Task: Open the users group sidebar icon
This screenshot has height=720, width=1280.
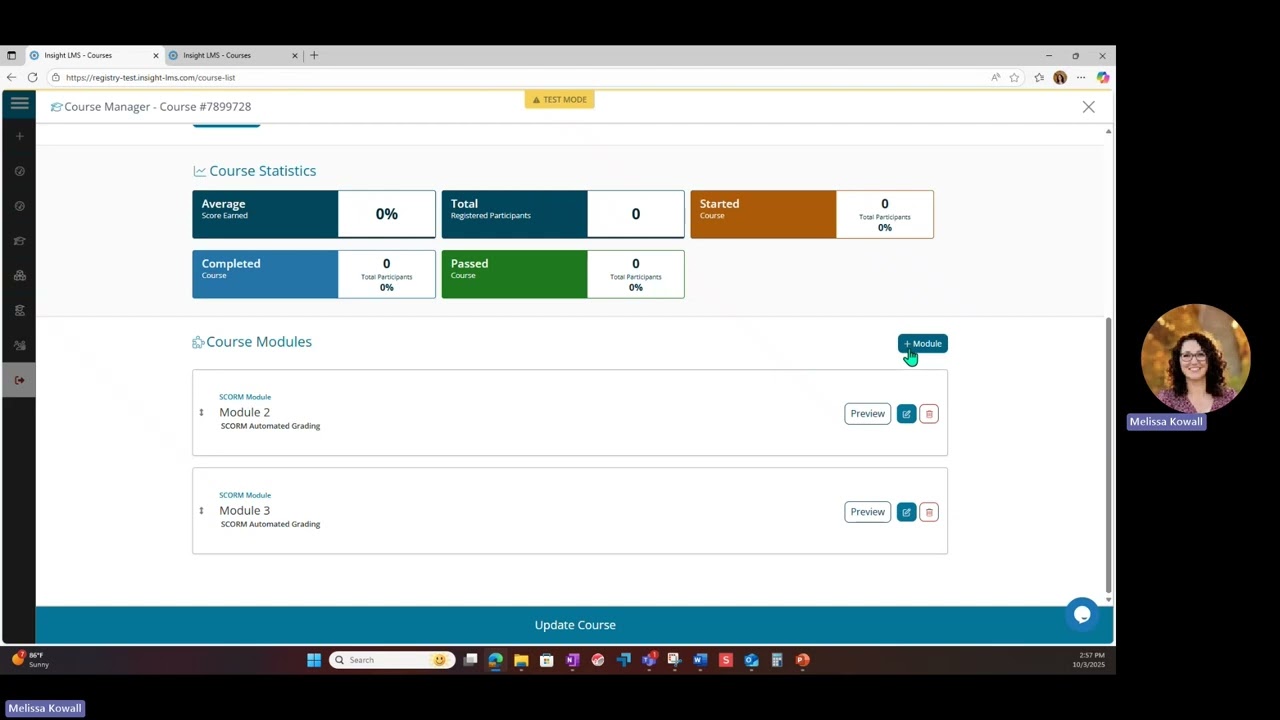Action: point(19,346)
